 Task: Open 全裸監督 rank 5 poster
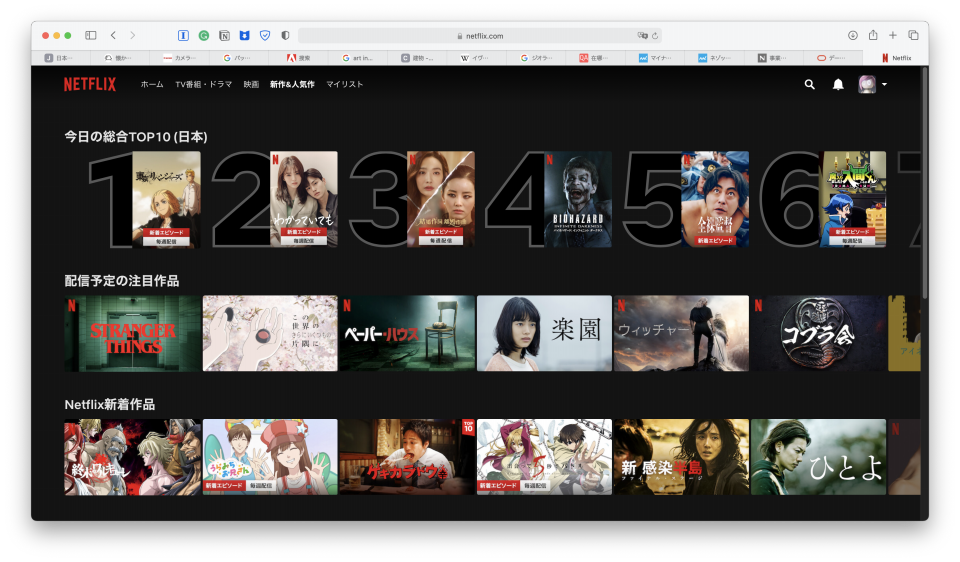coord(715,200)
